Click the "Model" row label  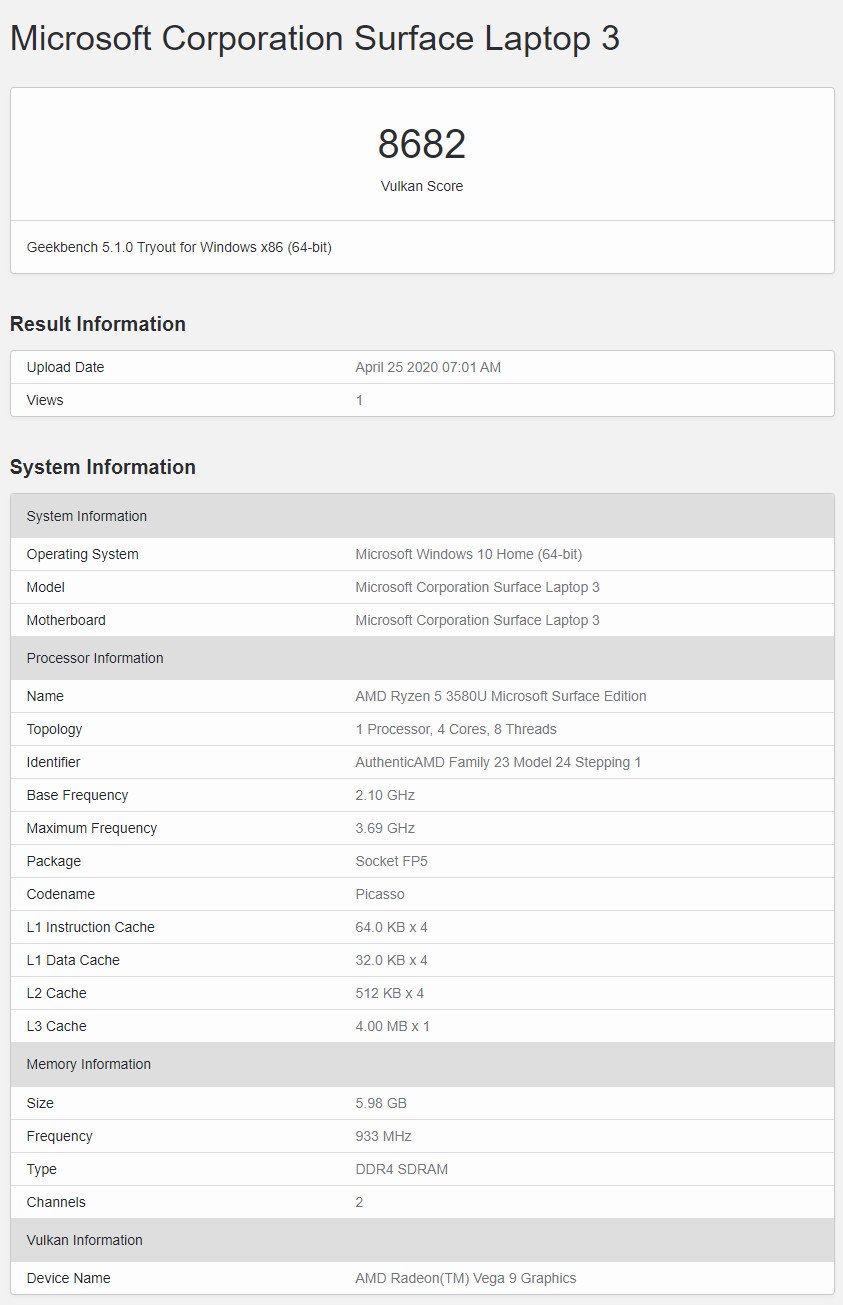pyautogui.click(x=46, y=587)
